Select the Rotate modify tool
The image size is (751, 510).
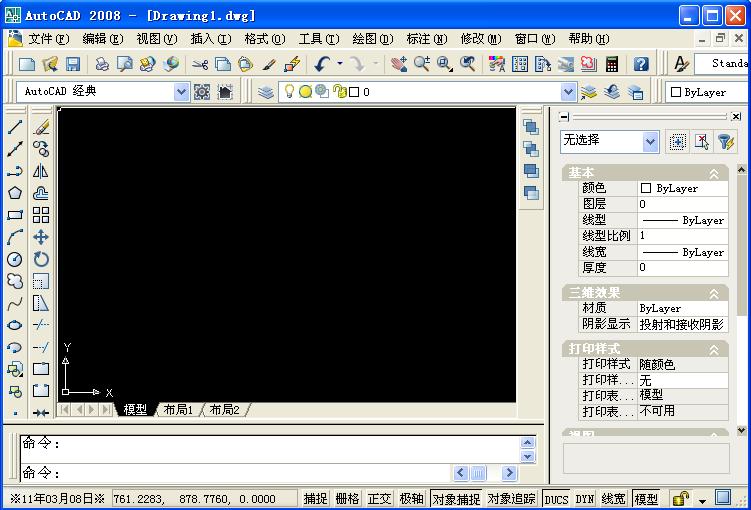tap(41, 259)
